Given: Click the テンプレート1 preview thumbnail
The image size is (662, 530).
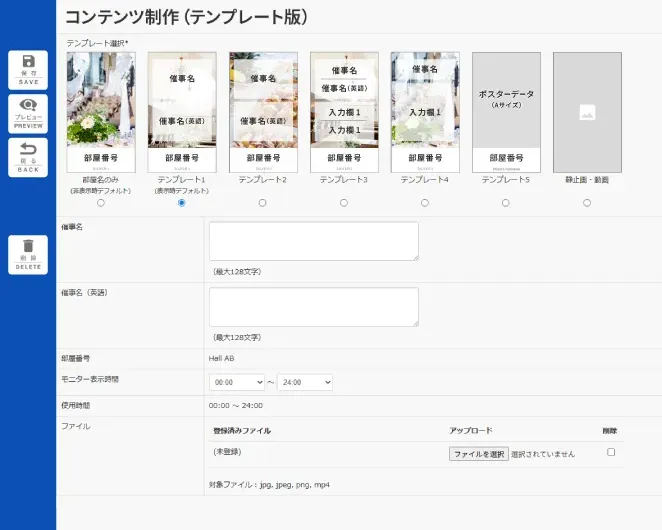Looking at the screenshot, I should pyautogui.click(x=182, y=110).
